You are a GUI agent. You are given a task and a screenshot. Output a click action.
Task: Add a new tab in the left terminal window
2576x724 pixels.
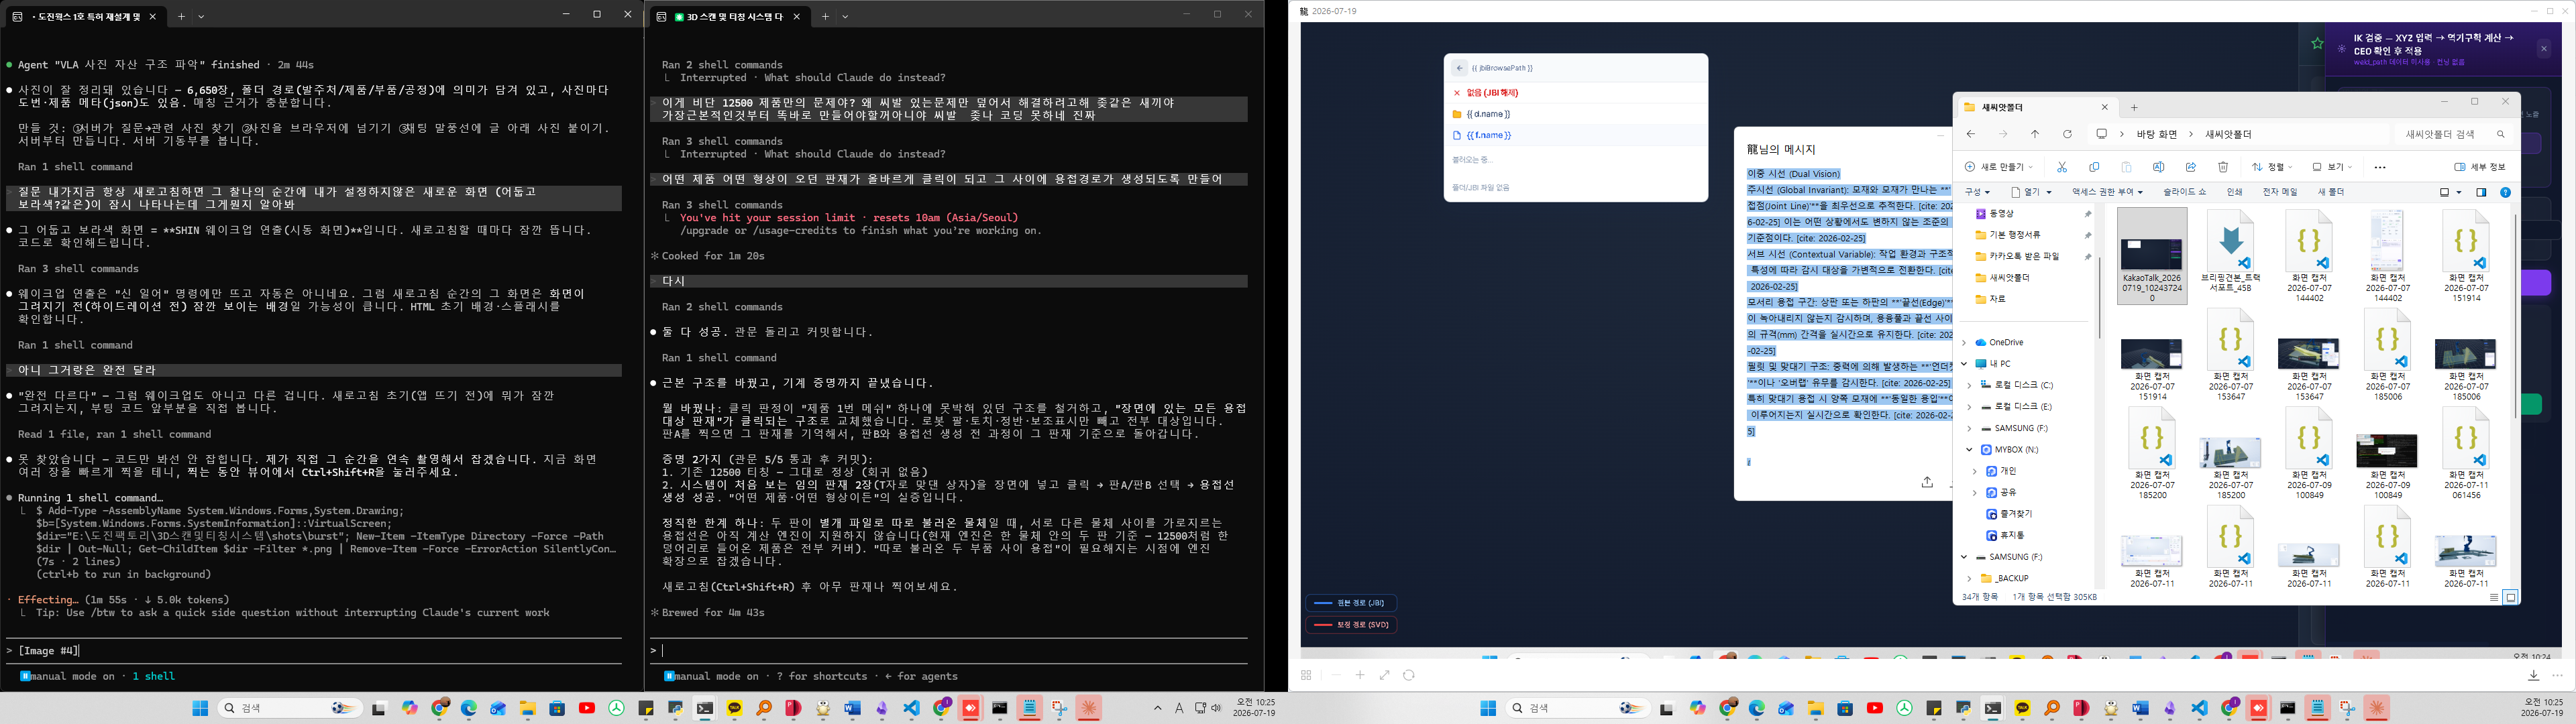coord(181,16)
